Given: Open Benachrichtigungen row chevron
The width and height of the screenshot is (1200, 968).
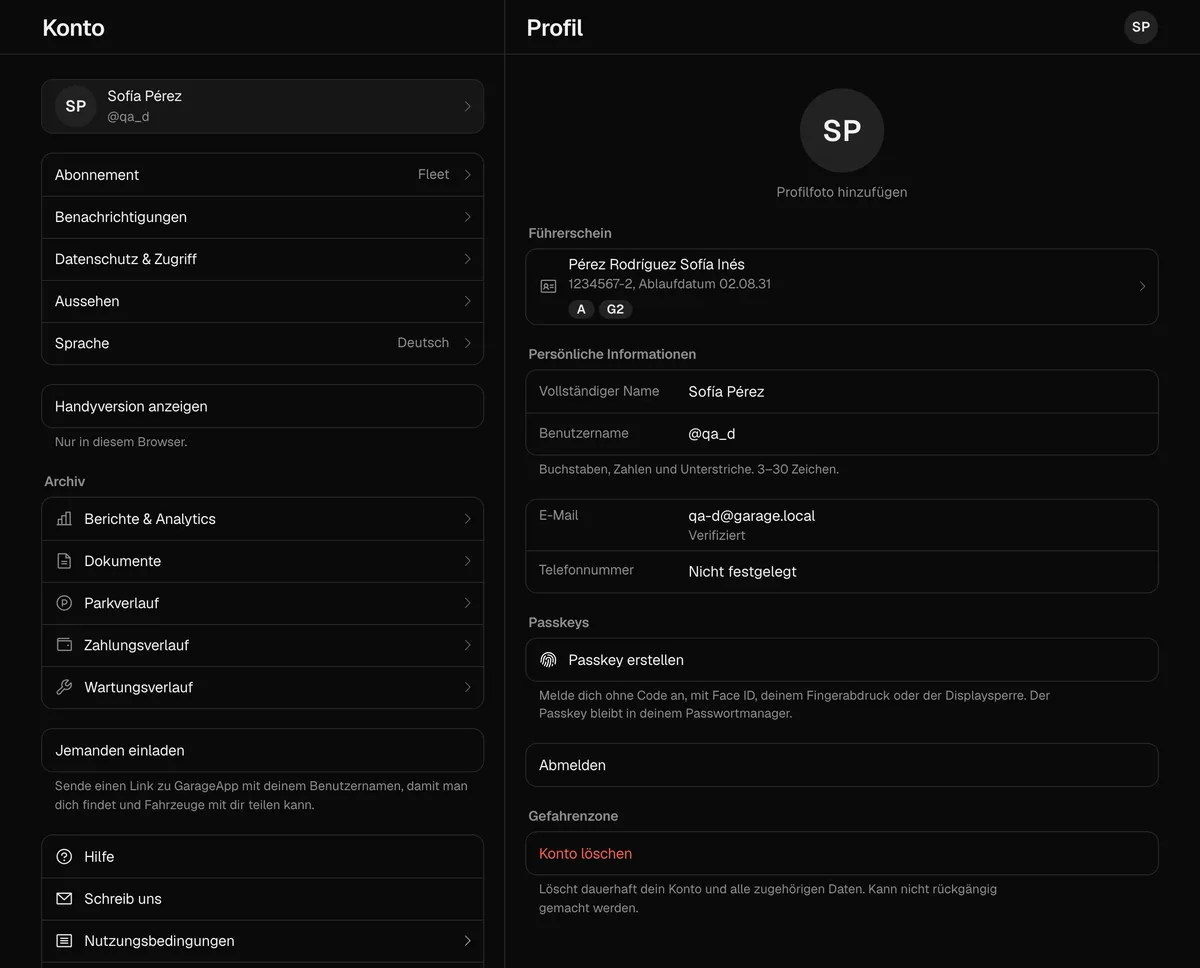Looking at the screenshot, I should click(x=467, y=217).
